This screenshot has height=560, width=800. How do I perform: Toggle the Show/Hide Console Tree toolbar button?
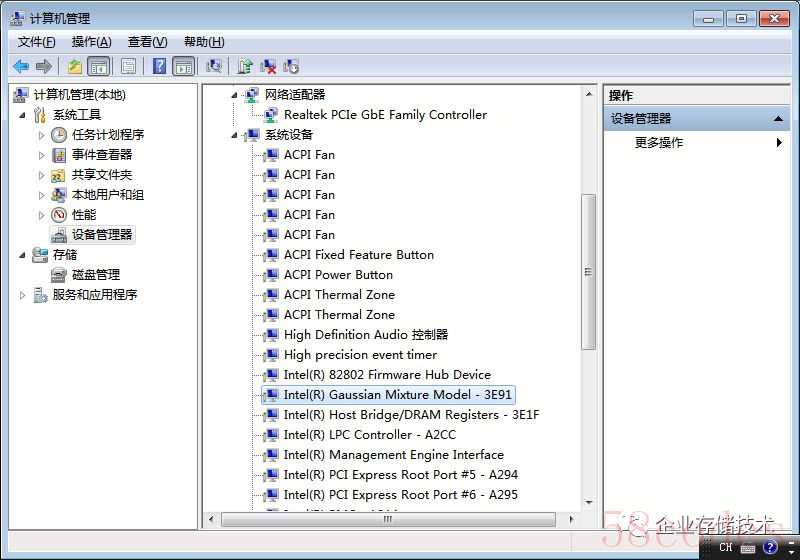(98, 66)
